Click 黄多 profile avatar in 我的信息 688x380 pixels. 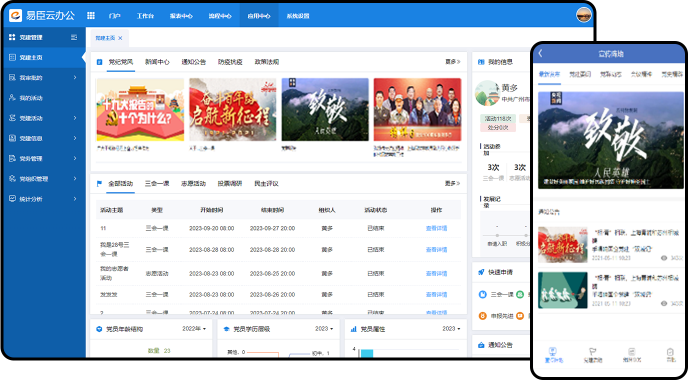point(487,93)
